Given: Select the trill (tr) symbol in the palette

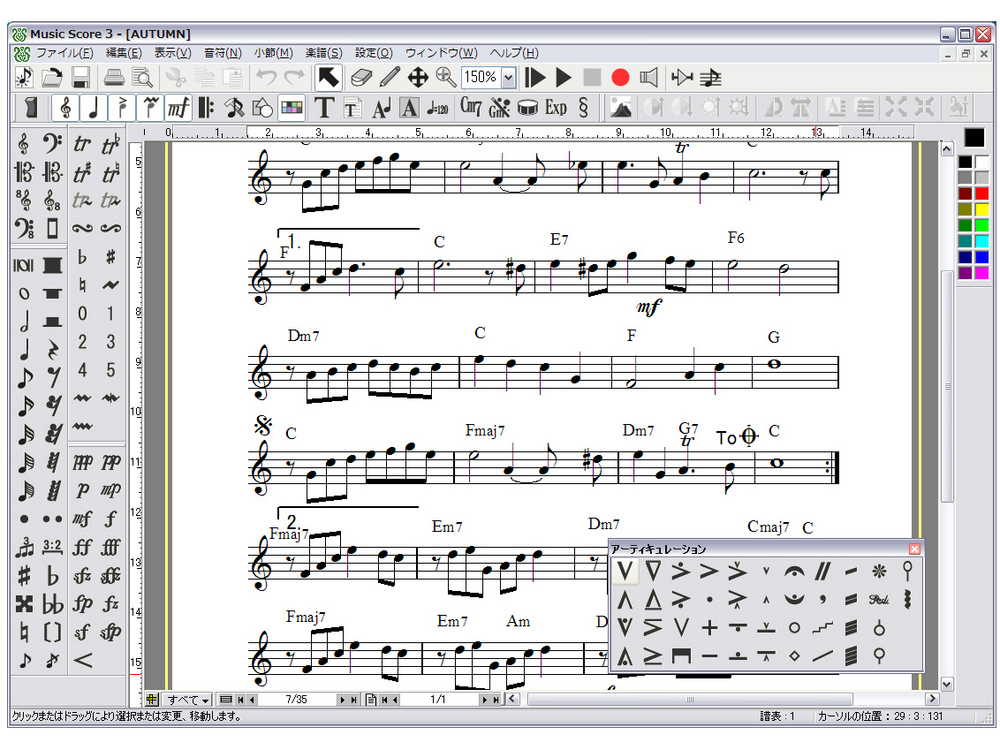Looking at the screenshot, I should tap(83, 145).
